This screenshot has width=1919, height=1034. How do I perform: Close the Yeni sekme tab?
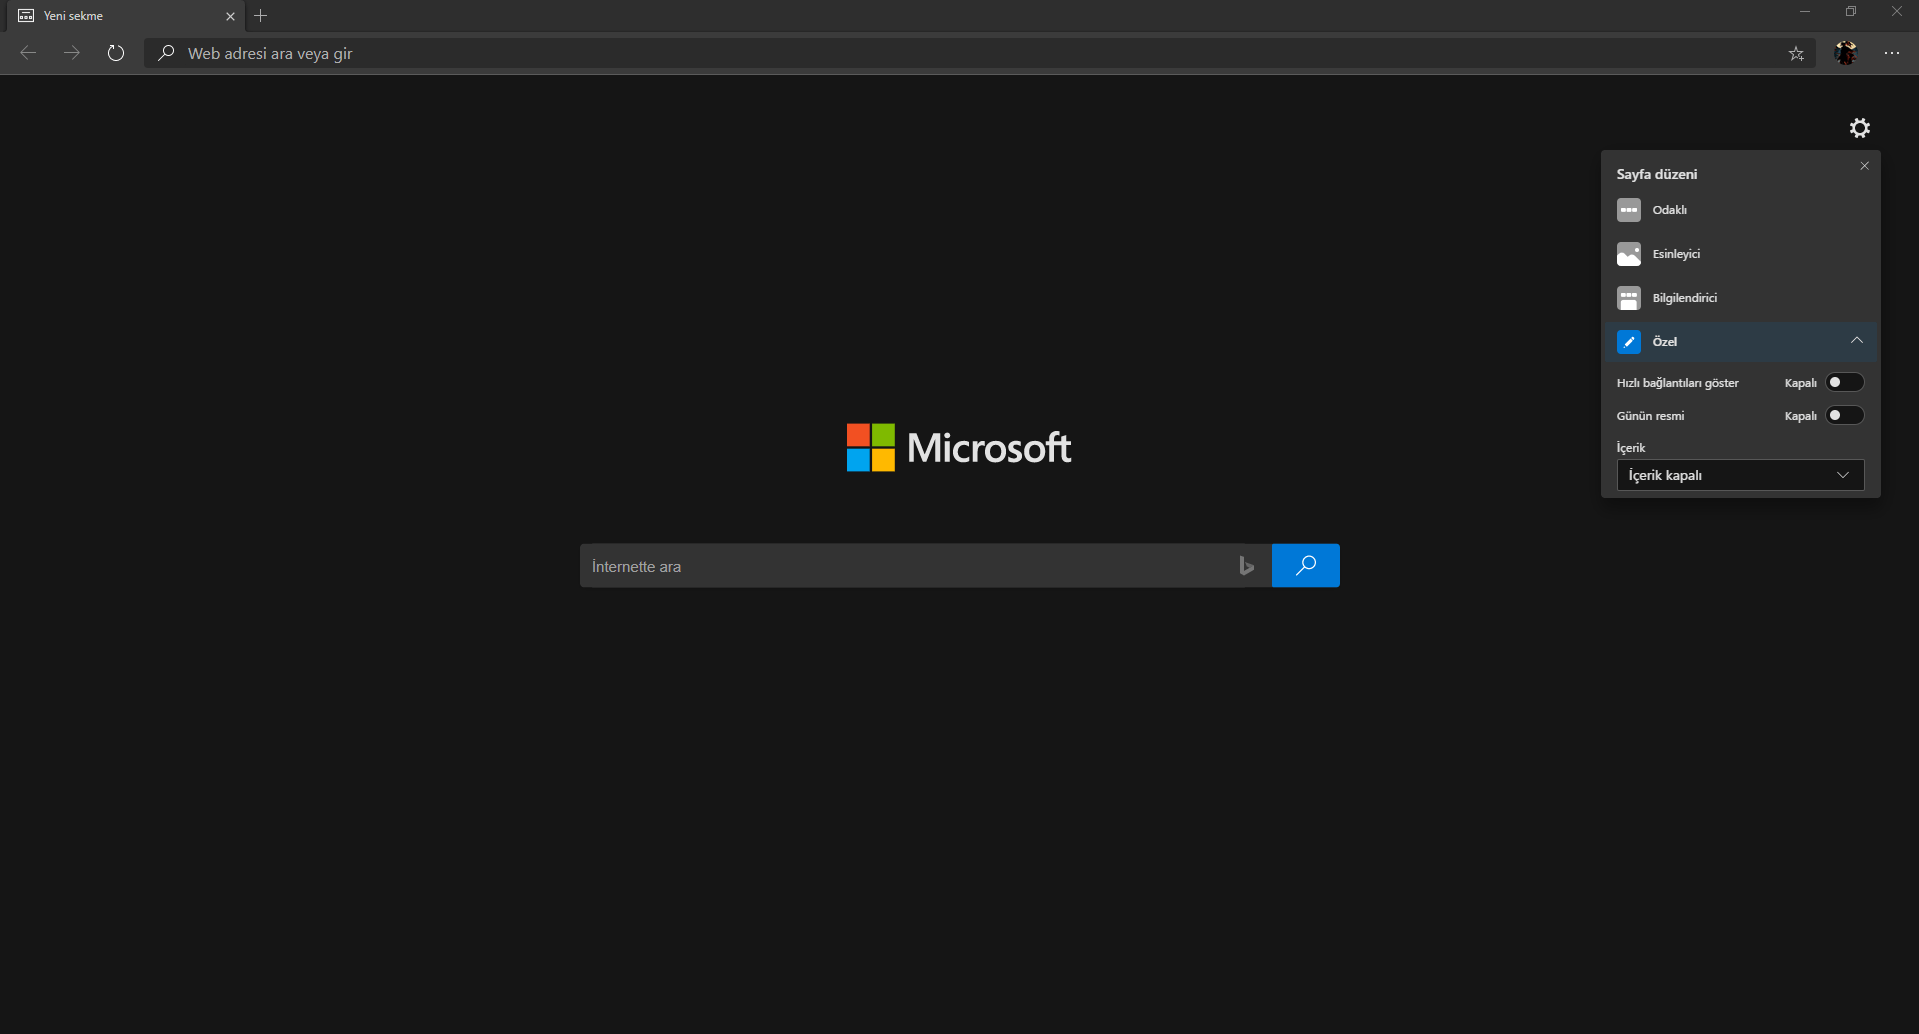[x=230, y=16]
